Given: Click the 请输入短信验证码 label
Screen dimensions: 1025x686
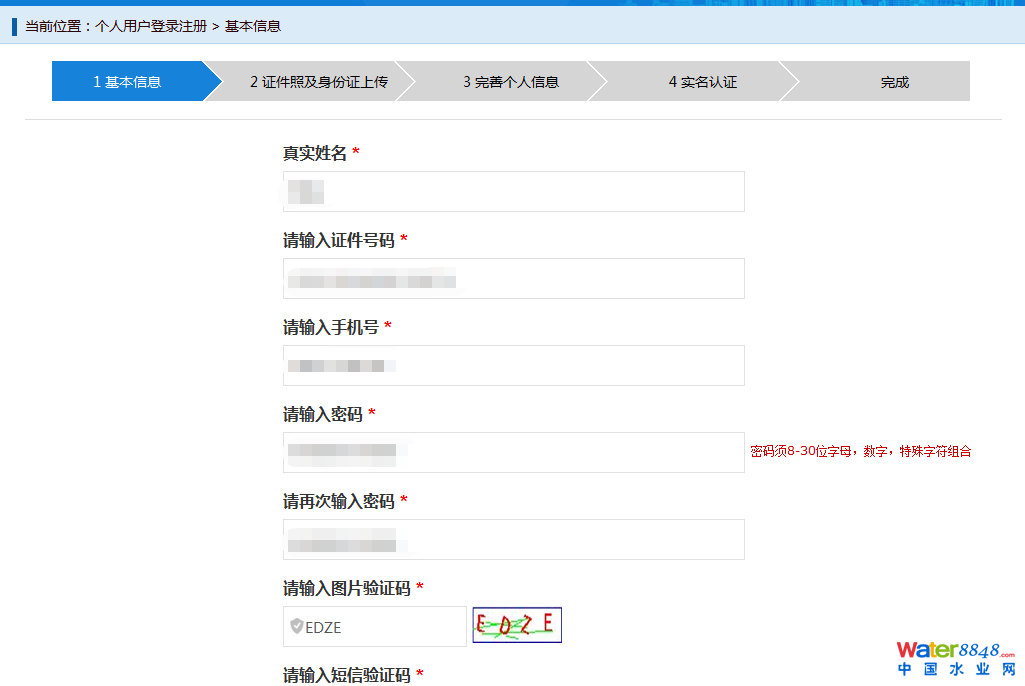Looking at the screenshot, I should click(346, 675).
